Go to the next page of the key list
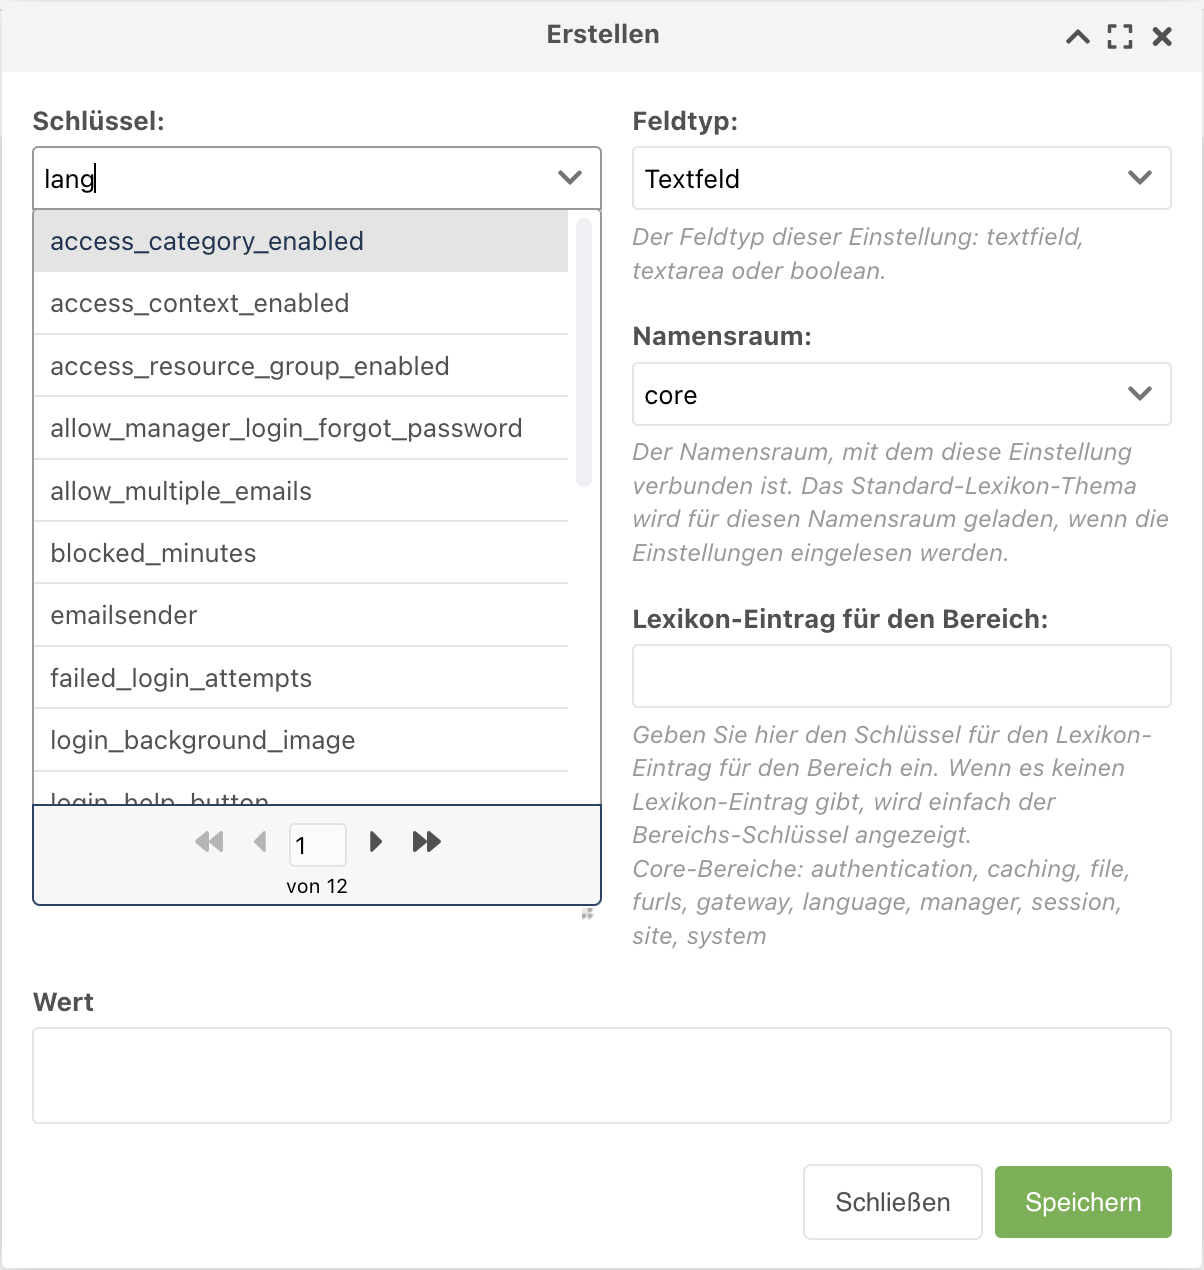This screenshot has height=1270, width=1204. pyautogui.click(x=376, y=842)
